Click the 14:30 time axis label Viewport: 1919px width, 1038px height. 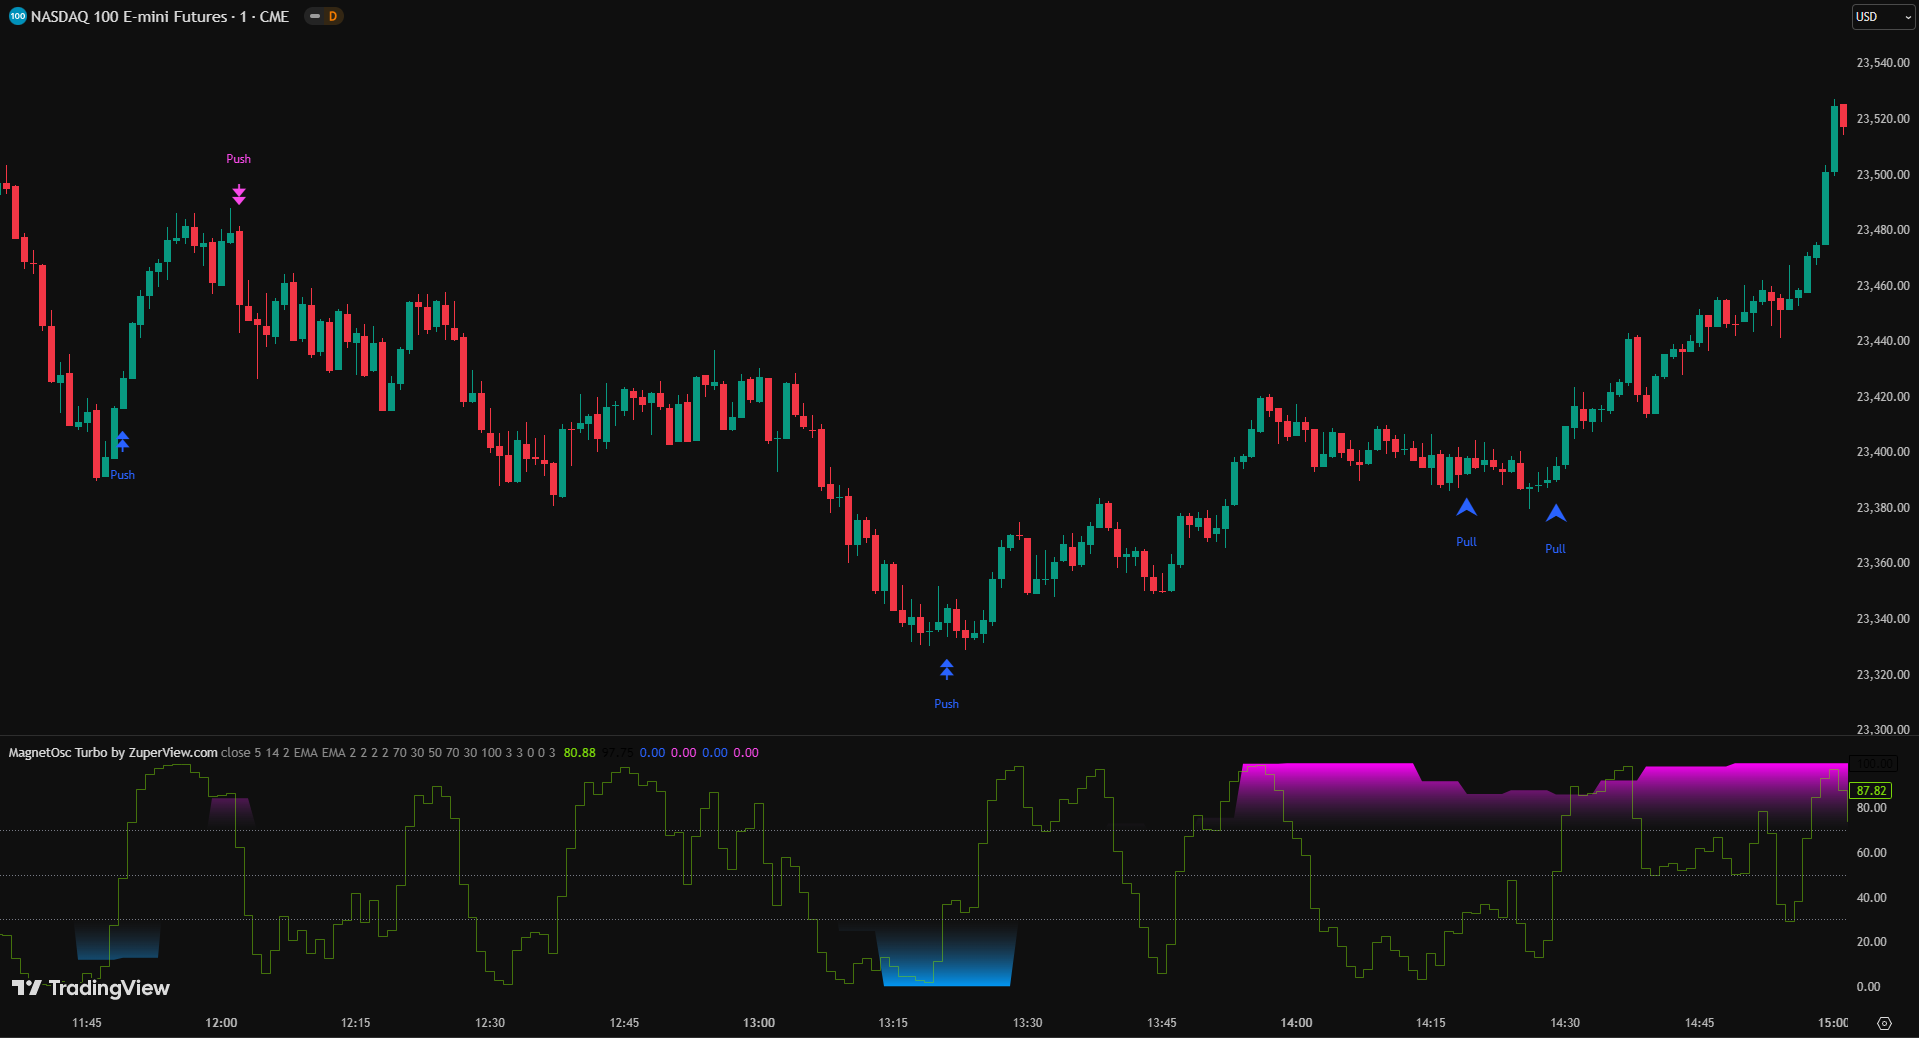tap(1565, 1023)
